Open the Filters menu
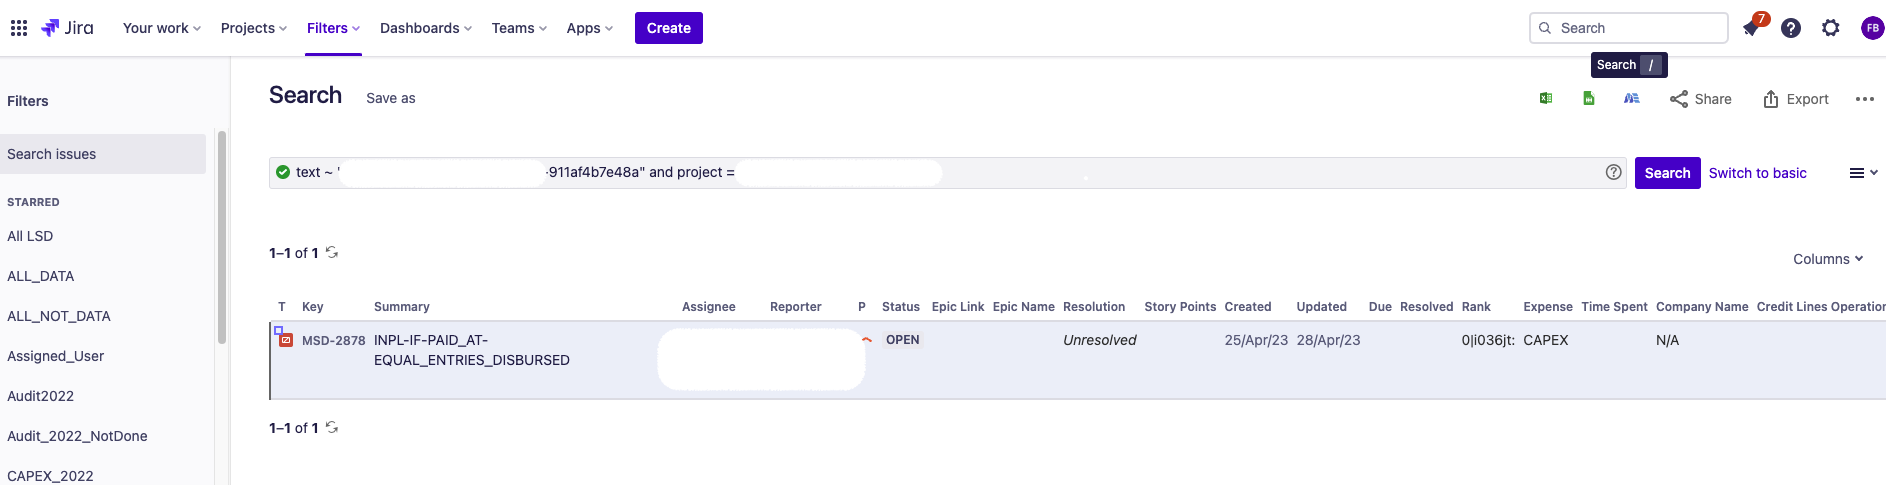Image resolution: width=1886 pixels, height=485 pixels. click(x=333, y=28)
